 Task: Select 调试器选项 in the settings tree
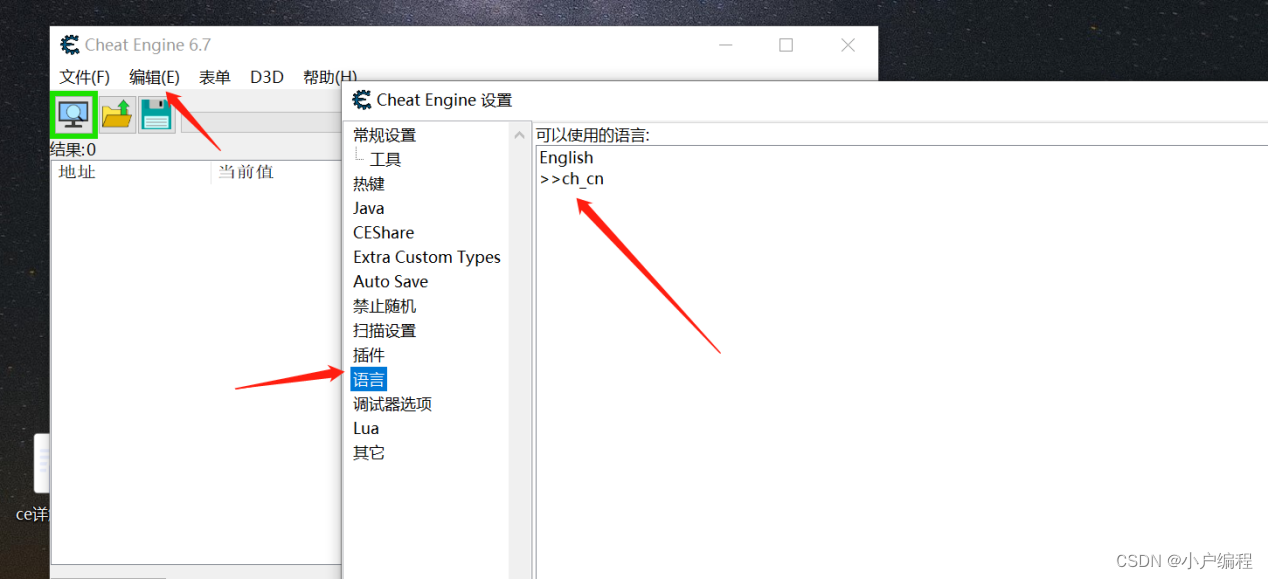(392, 404)
